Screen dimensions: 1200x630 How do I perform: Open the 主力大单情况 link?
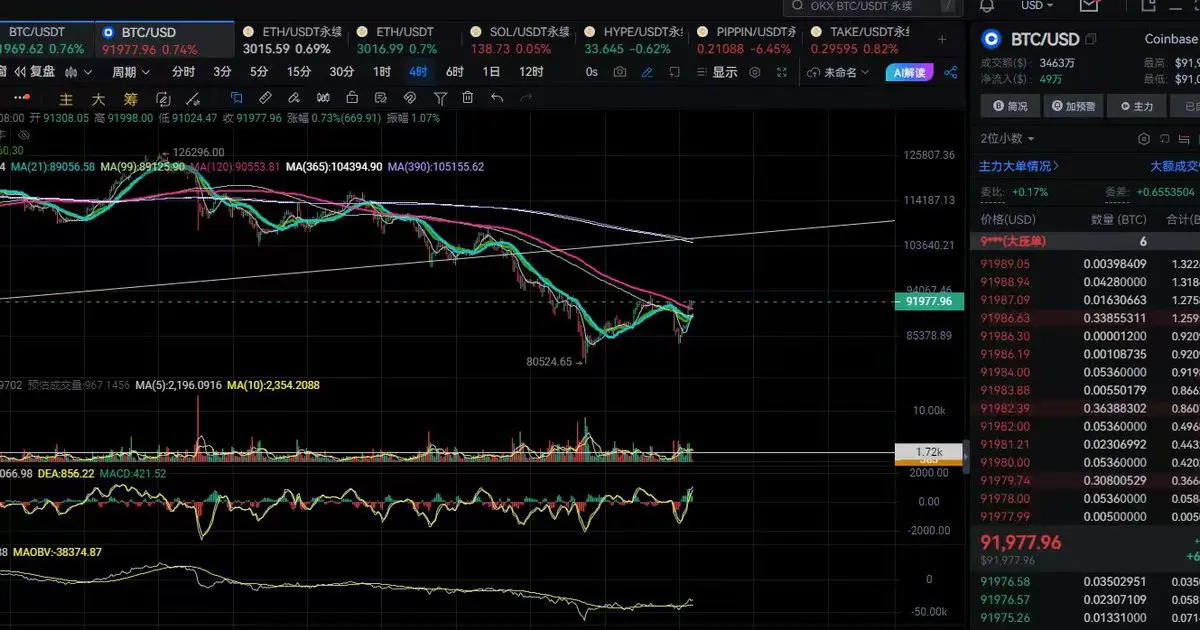pyautogui.click(x=1019, y=166)
